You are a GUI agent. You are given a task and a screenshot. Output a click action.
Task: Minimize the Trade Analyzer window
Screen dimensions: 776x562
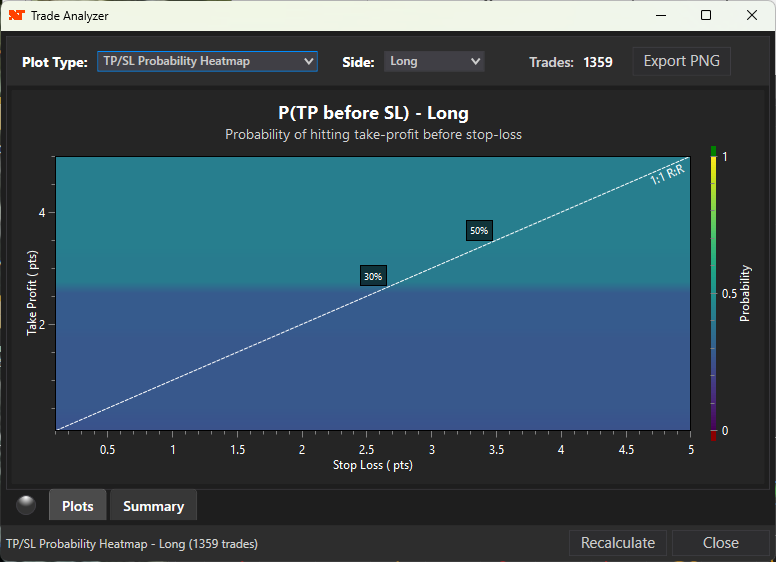(x=660, y=16)
